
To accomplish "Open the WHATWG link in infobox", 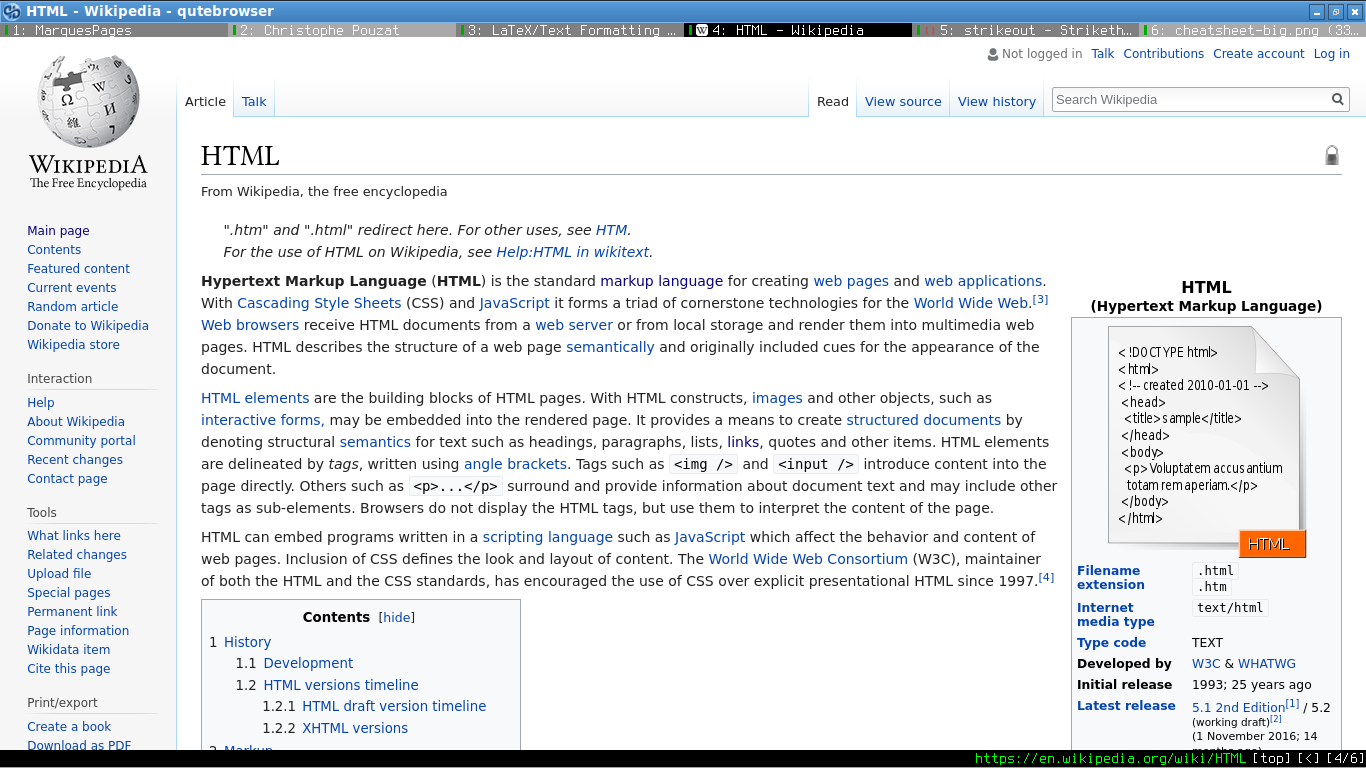I will coord(1266,664).
